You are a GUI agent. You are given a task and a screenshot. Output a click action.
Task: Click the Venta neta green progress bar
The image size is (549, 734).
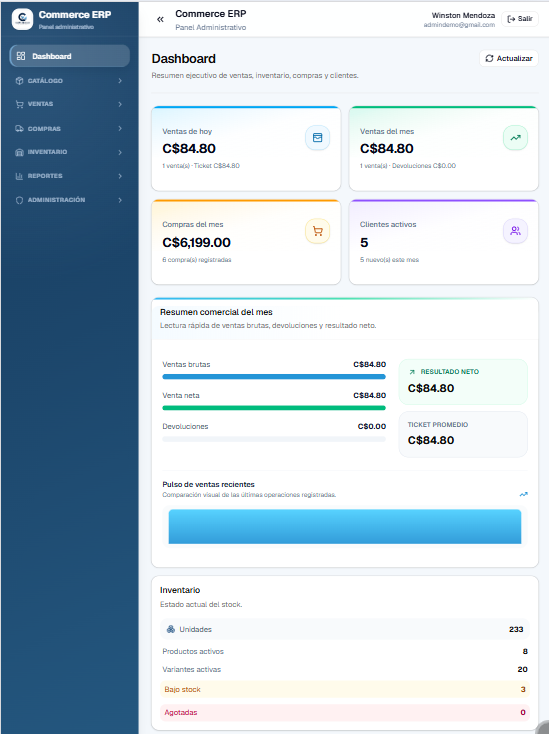pyautogui.click(x=274, y=408)
